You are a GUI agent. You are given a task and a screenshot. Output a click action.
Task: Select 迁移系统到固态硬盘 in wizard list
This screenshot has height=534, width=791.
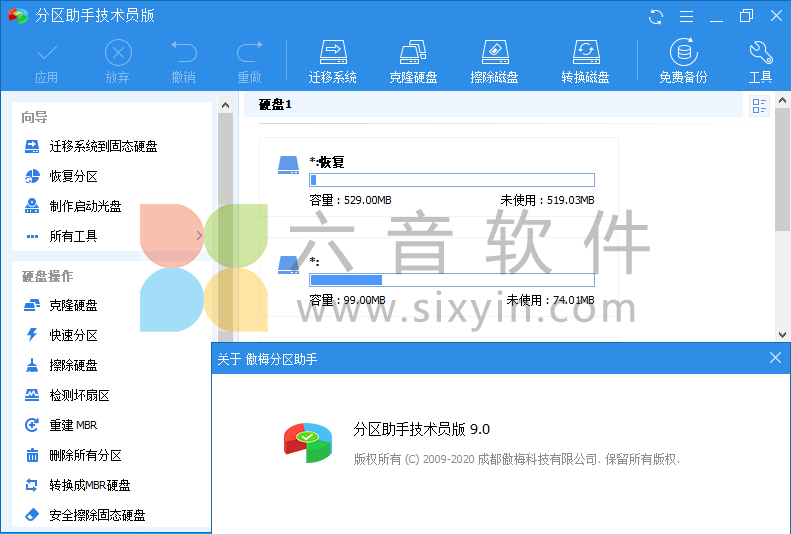[x=103, y=146]
